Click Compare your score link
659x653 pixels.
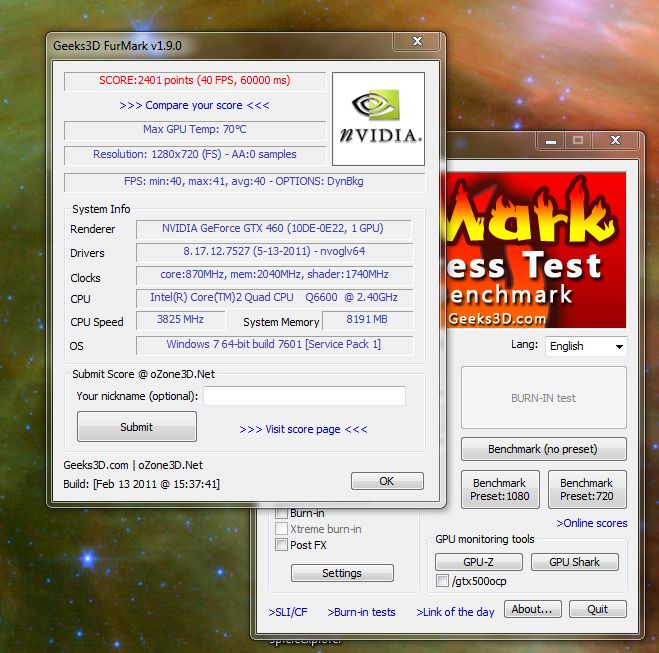point(194,105)
